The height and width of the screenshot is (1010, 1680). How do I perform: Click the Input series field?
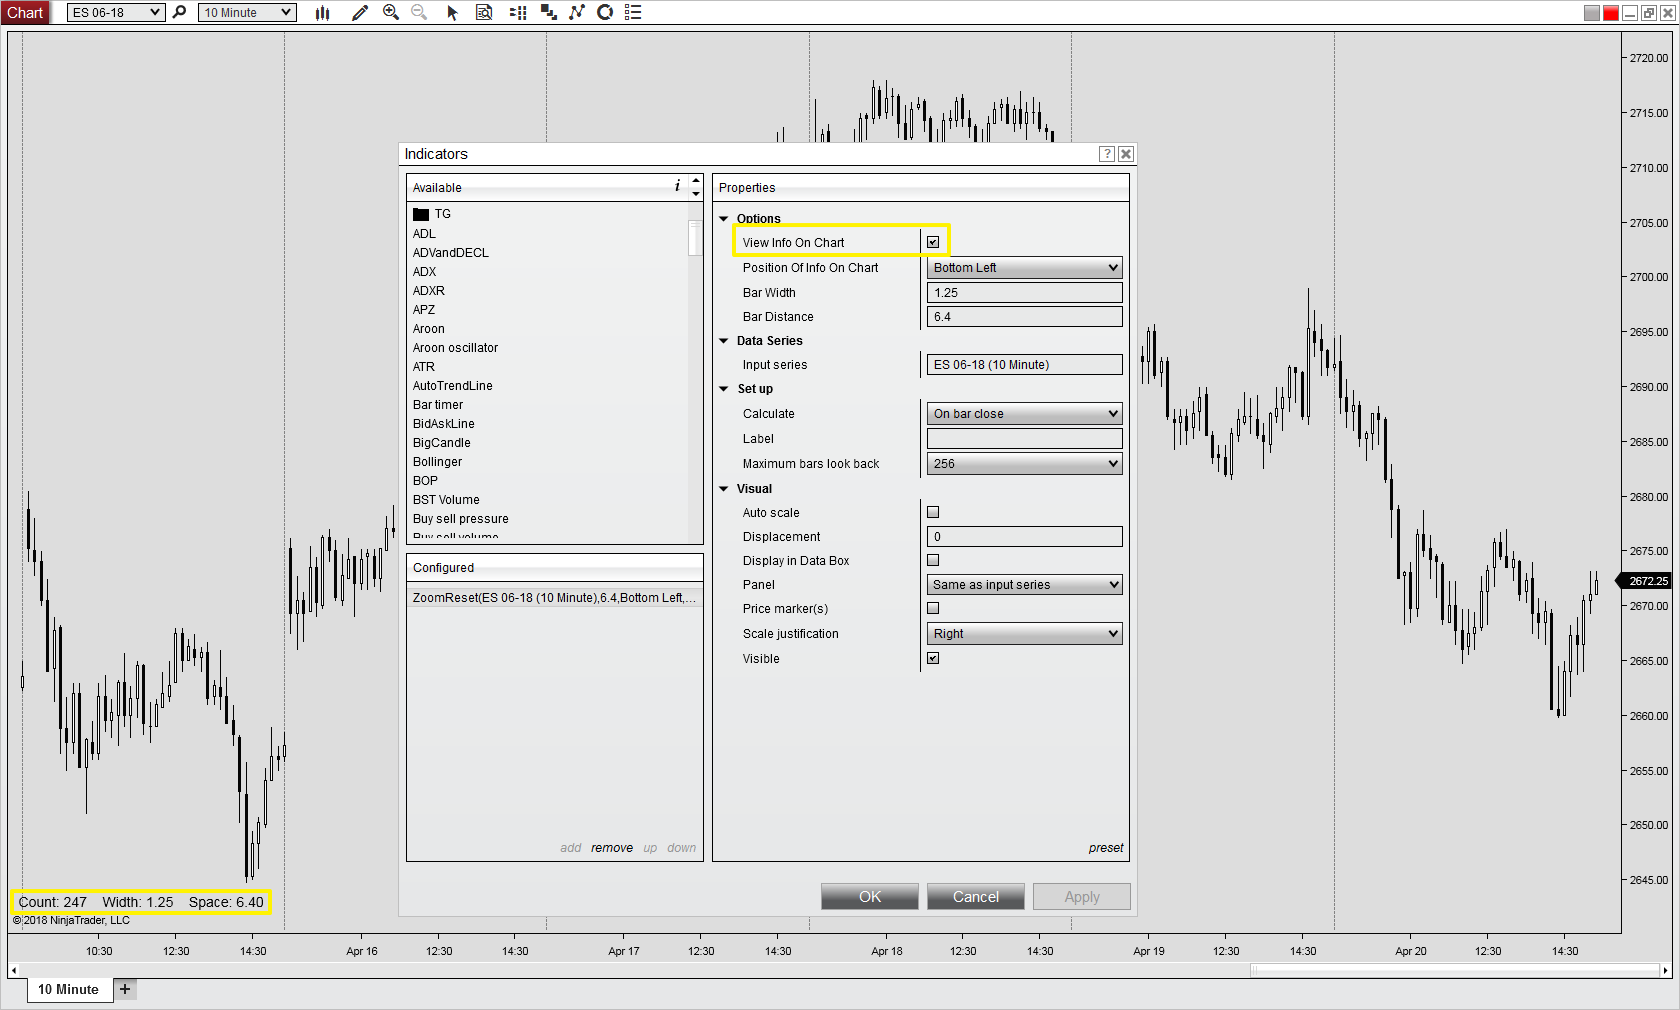(x=1025, y=365)
